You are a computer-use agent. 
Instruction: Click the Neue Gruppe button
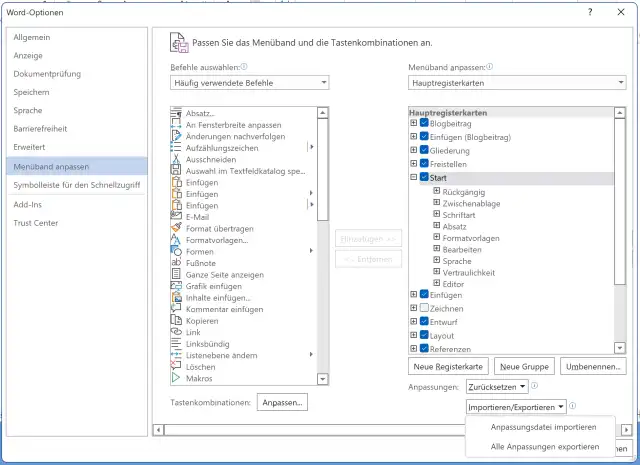524,366
